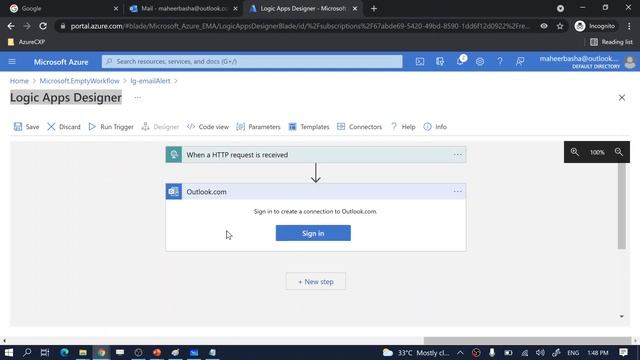Close the Logic Apps Designer blade
This screenshot has height=360, width=640.
[x=622, y=98]
